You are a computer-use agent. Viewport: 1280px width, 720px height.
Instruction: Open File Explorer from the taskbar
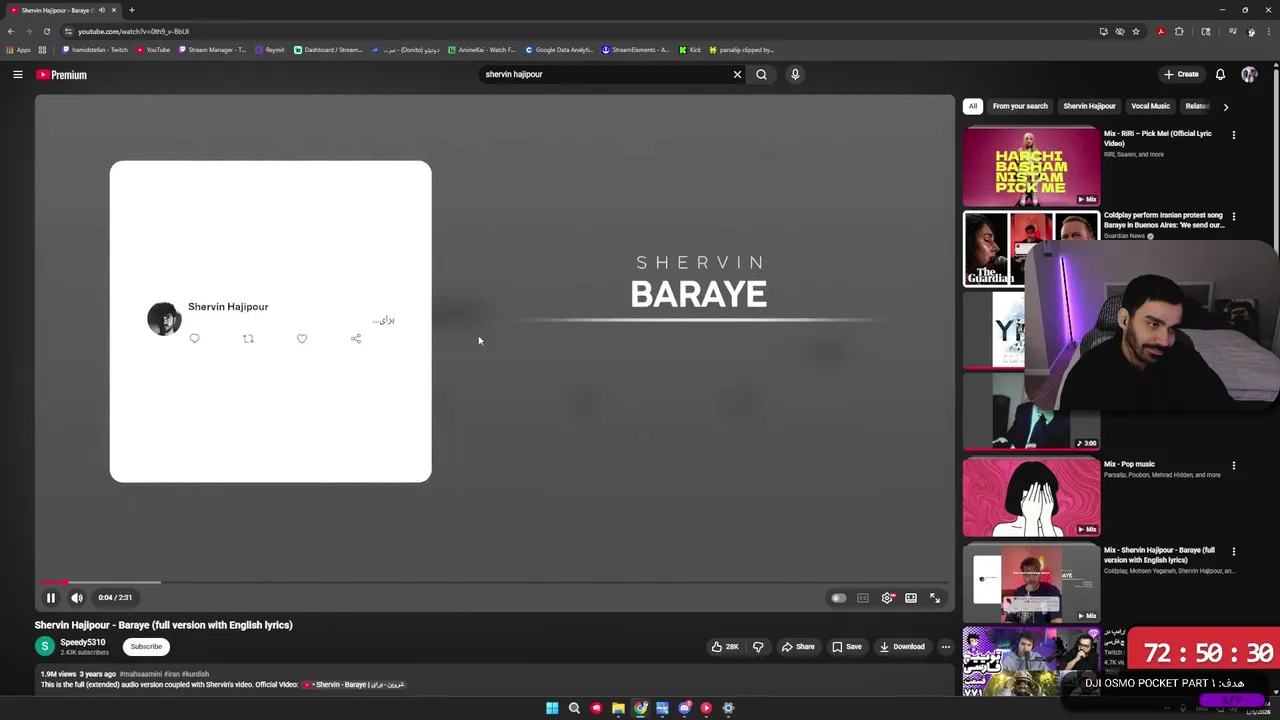pyautogui.click(x=618, y=708)
